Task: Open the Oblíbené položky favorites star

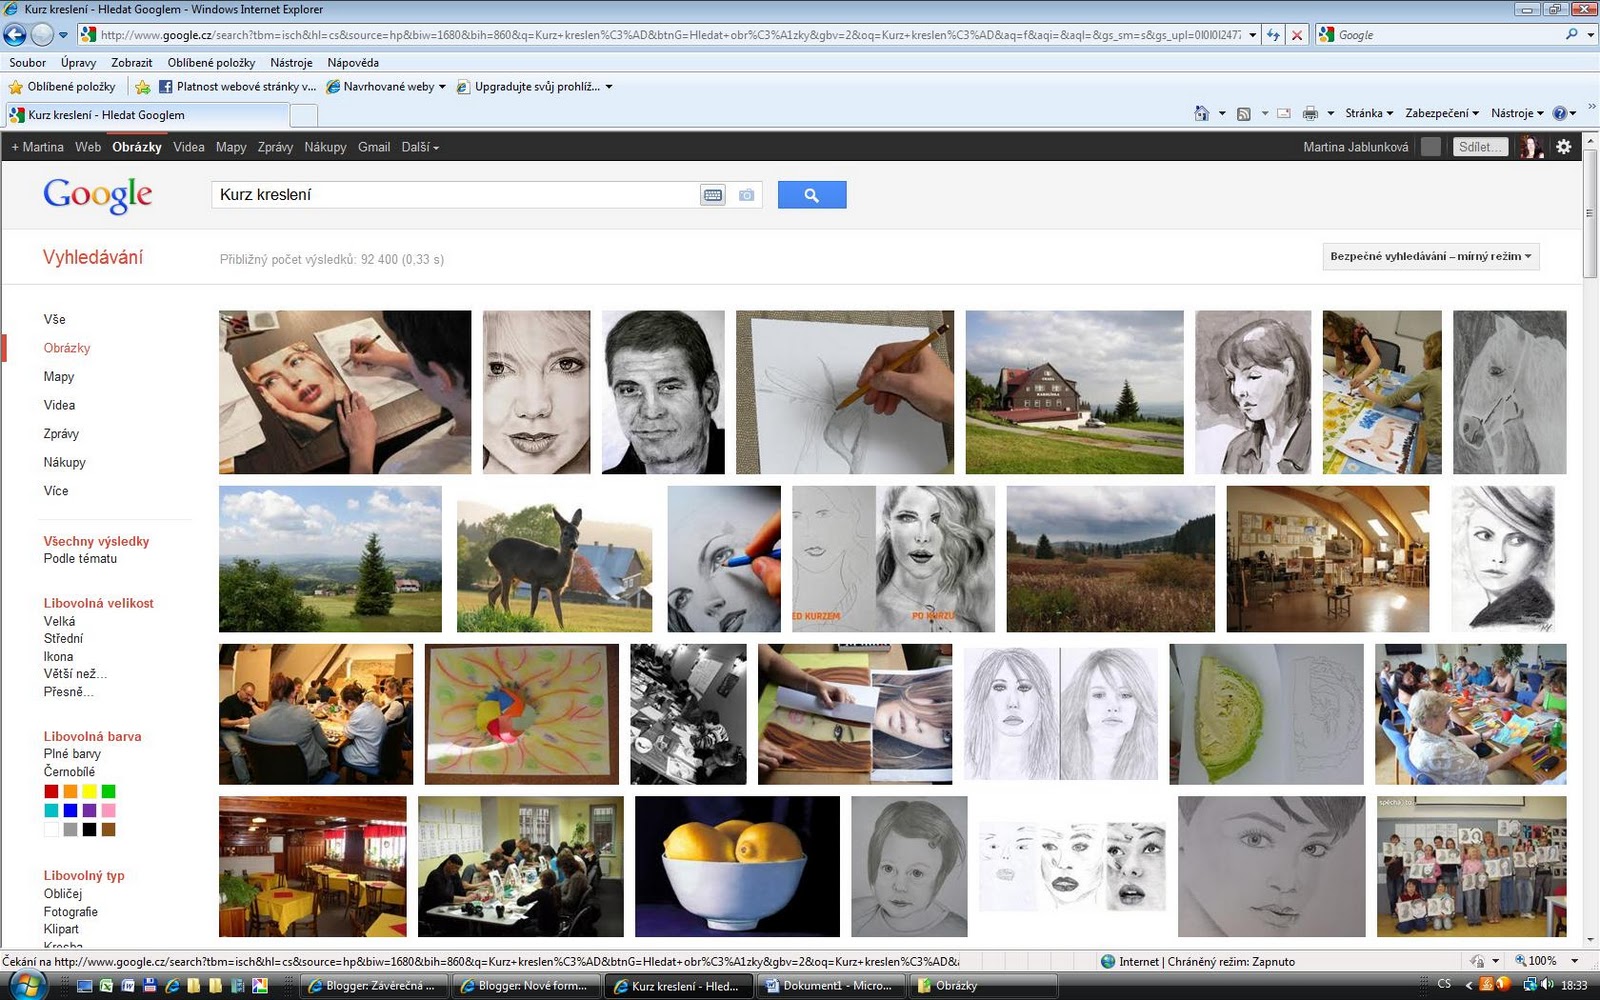Action: tap(60, 86)
